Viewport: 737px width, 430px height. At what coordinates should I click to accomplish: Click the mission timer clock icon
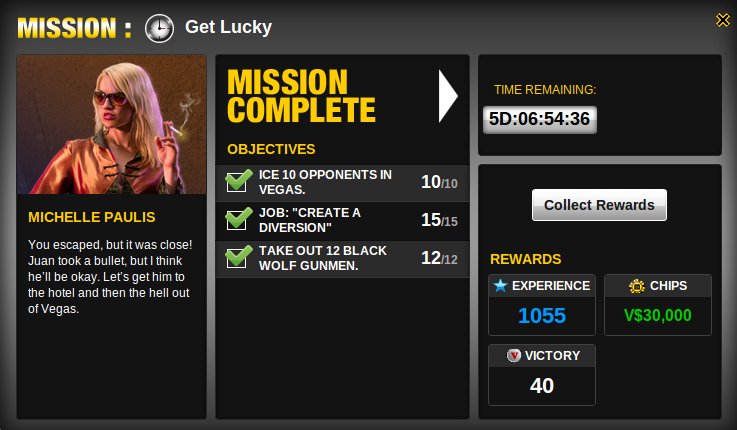pyautogui.click(x=159, y=29)
